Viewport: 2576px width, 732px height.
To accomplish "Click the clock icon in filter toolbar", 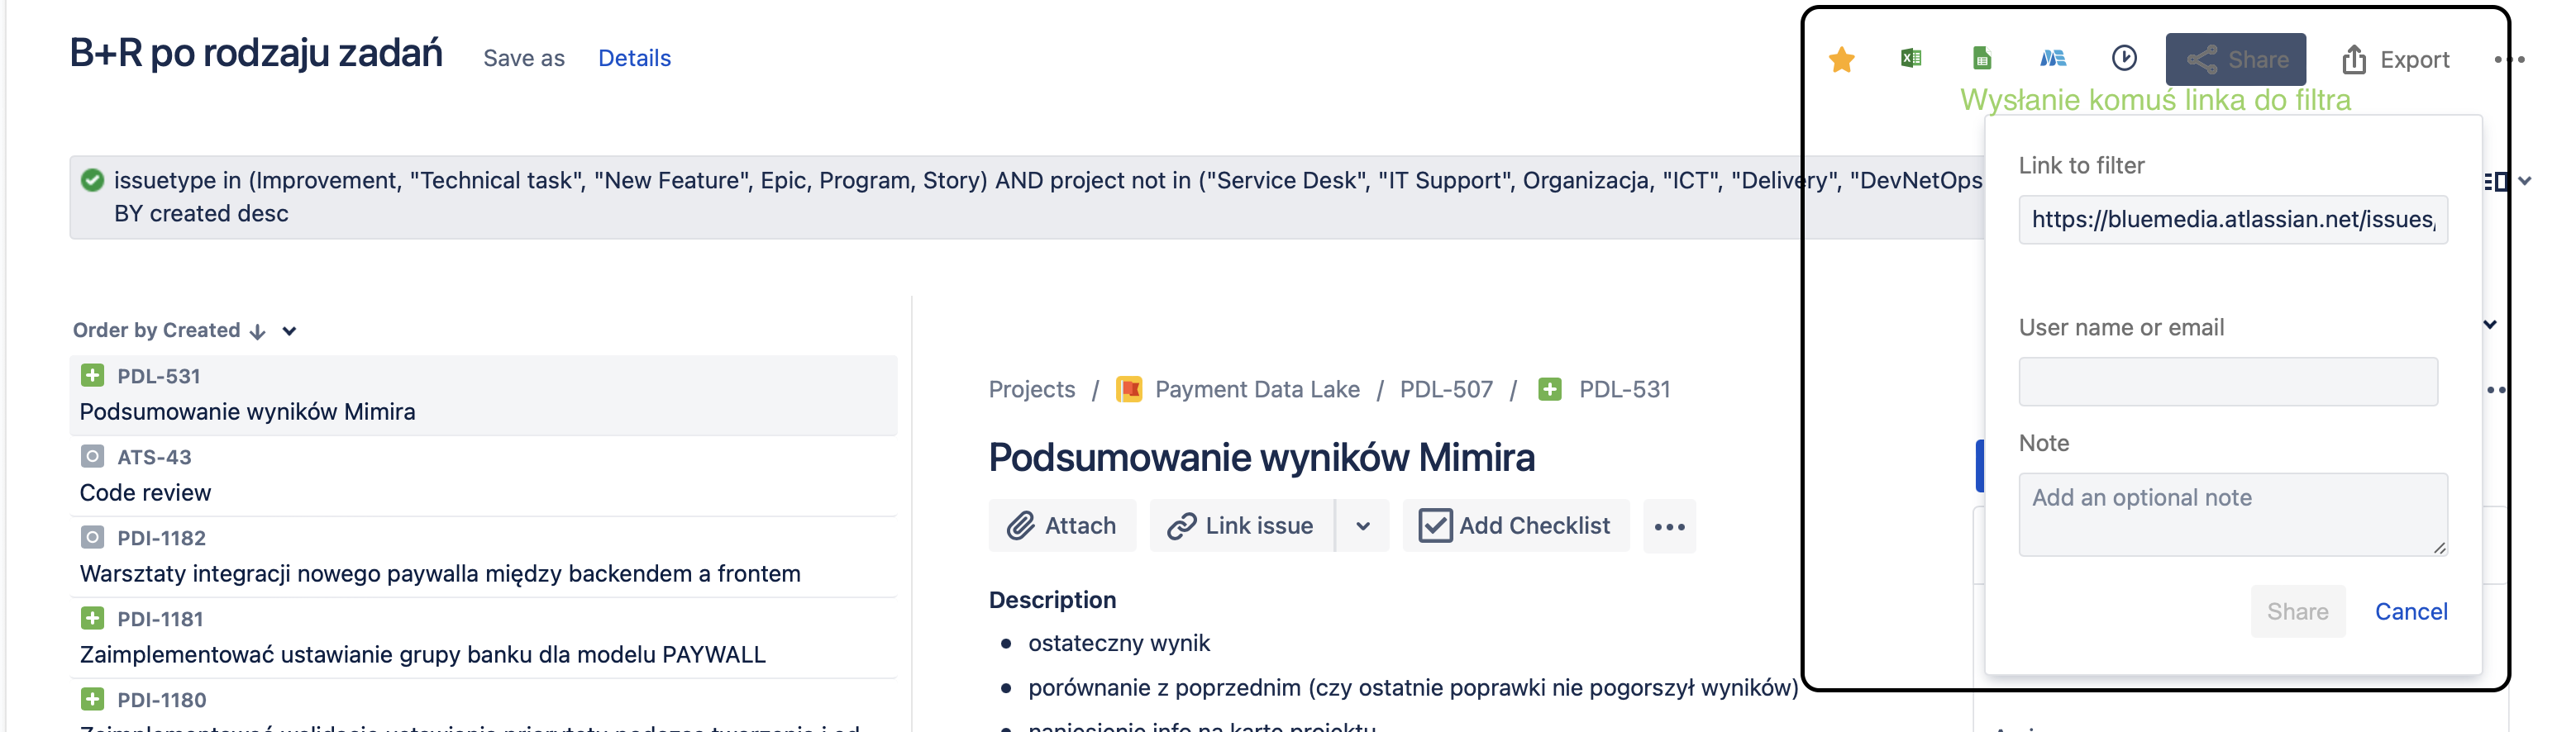I will click(x=2124, y=59).
